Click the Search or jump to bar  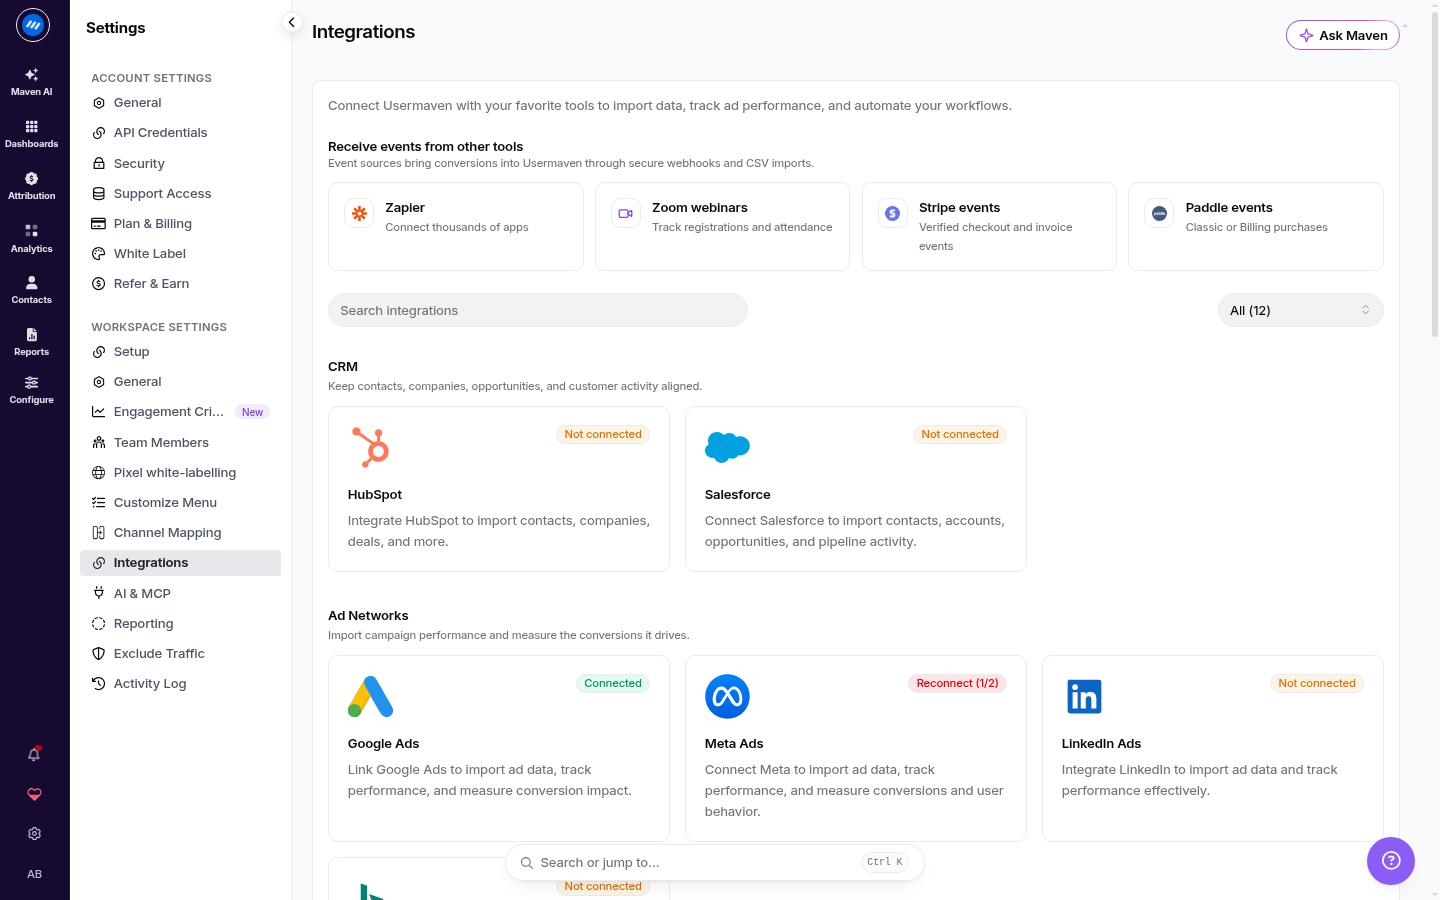click(x=715, y=862)
